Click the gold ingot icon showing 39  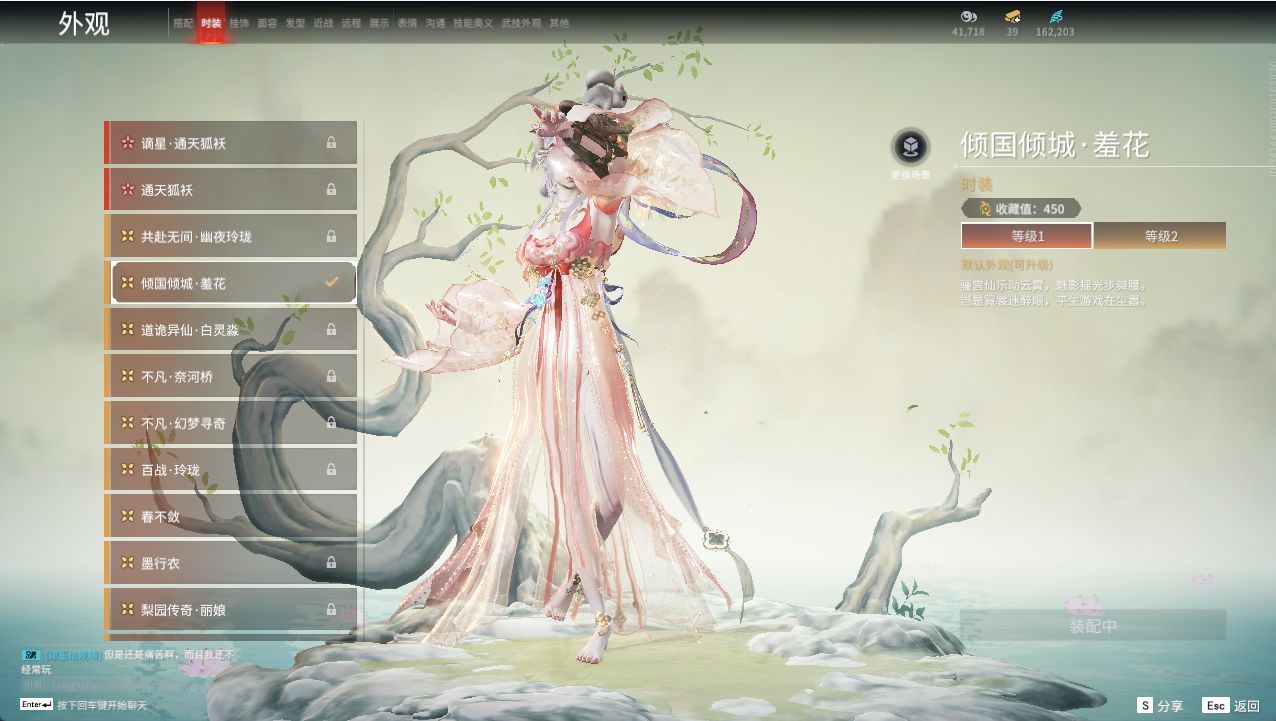1012,18
